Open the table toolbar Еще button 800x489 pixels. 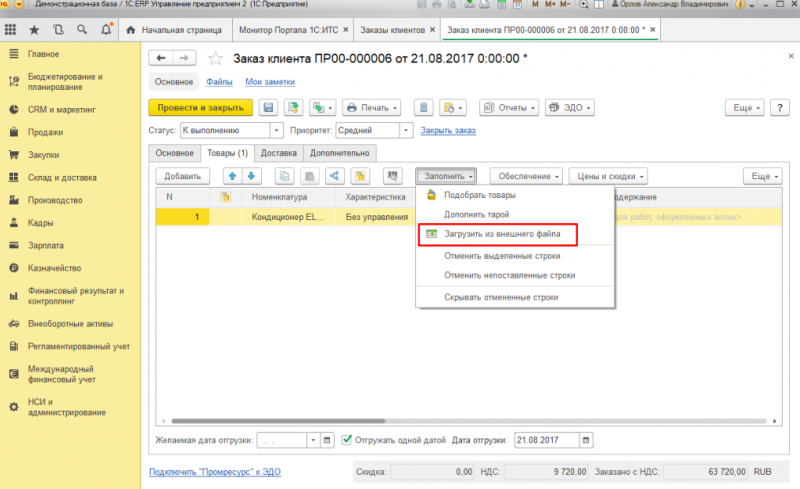pyautogui.click(x=763, y=176)
